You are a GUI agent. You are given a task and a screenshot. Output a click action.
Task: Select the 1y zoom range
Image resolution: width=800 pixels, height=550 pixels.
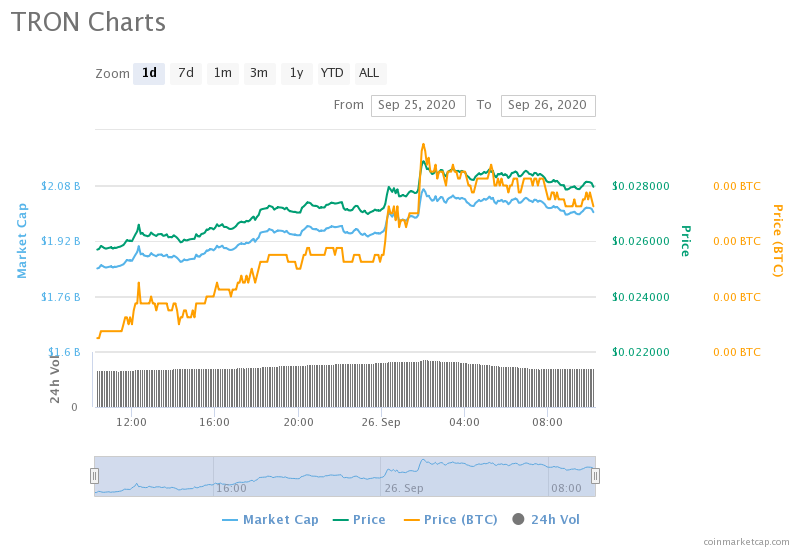pos(296,73)
